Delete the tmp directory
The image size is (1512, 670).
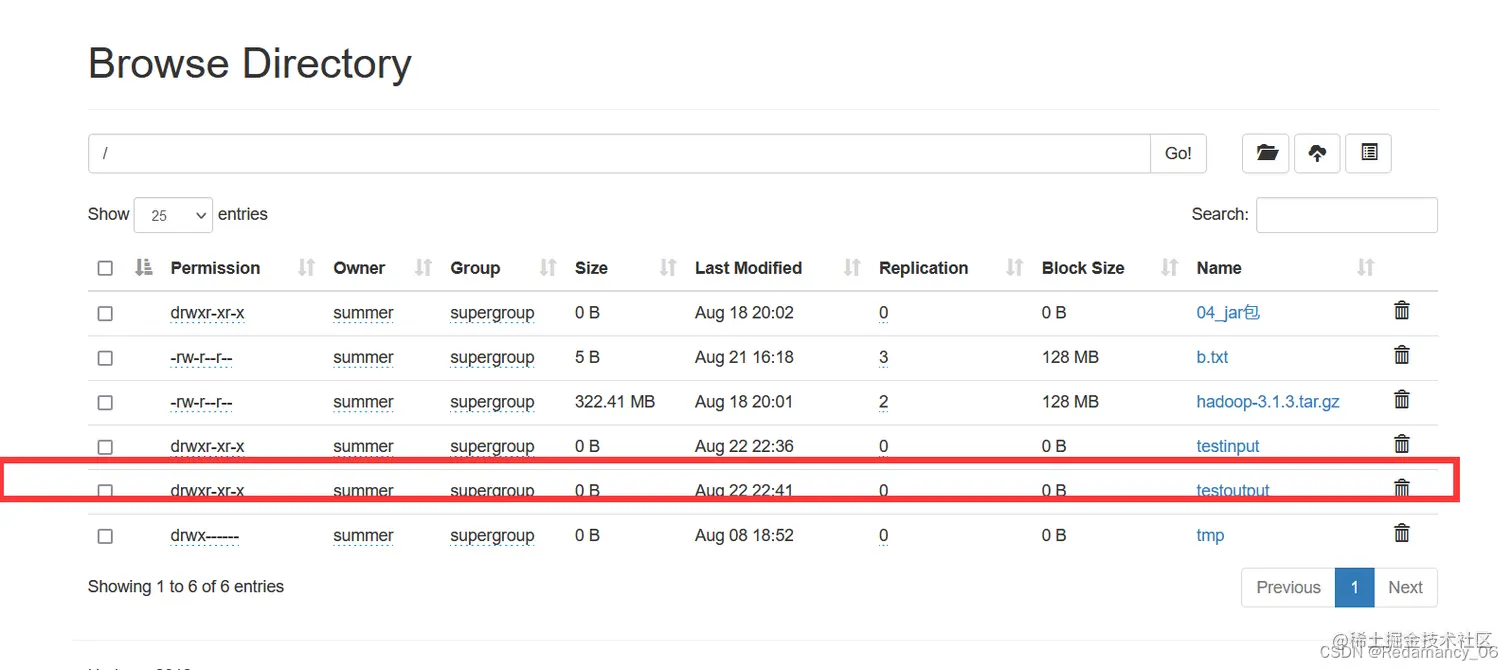click(1402, 533)
